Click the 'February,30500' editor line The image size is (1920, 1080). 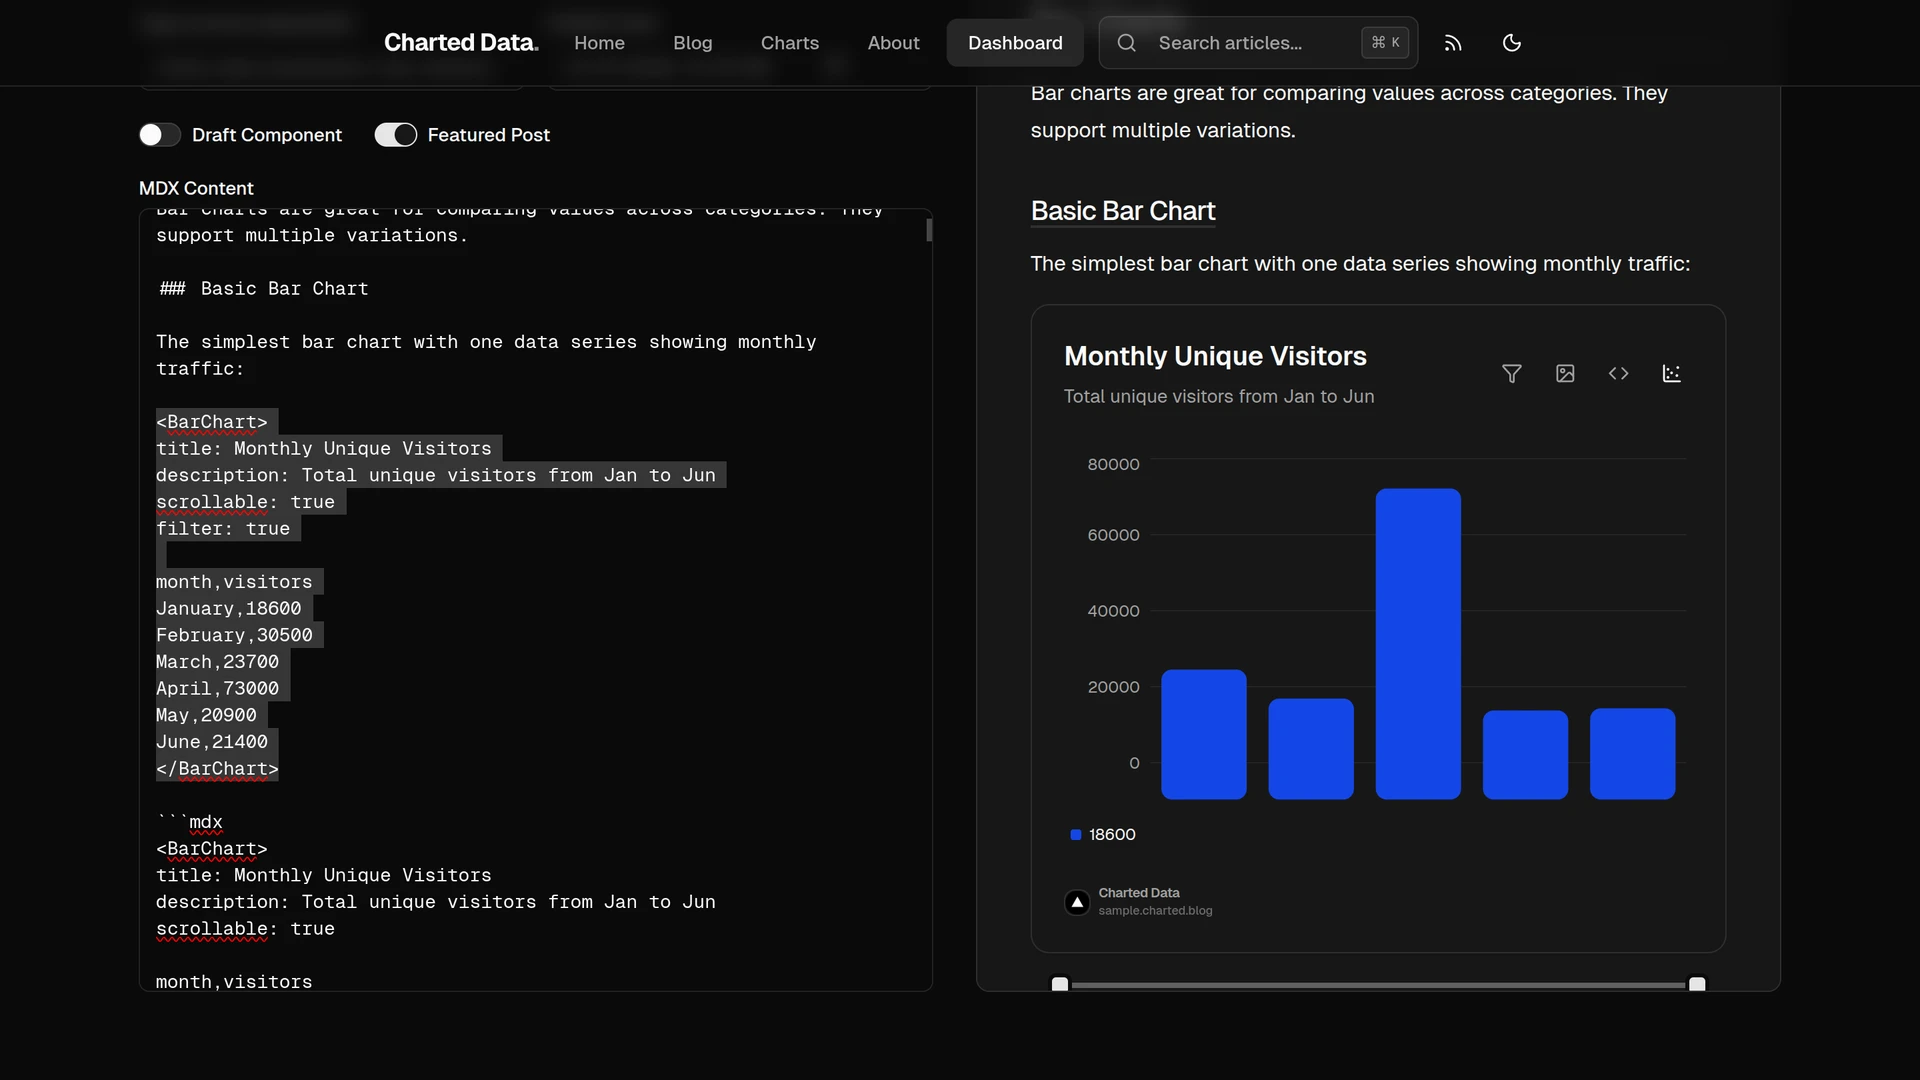[x=234, y=636]
